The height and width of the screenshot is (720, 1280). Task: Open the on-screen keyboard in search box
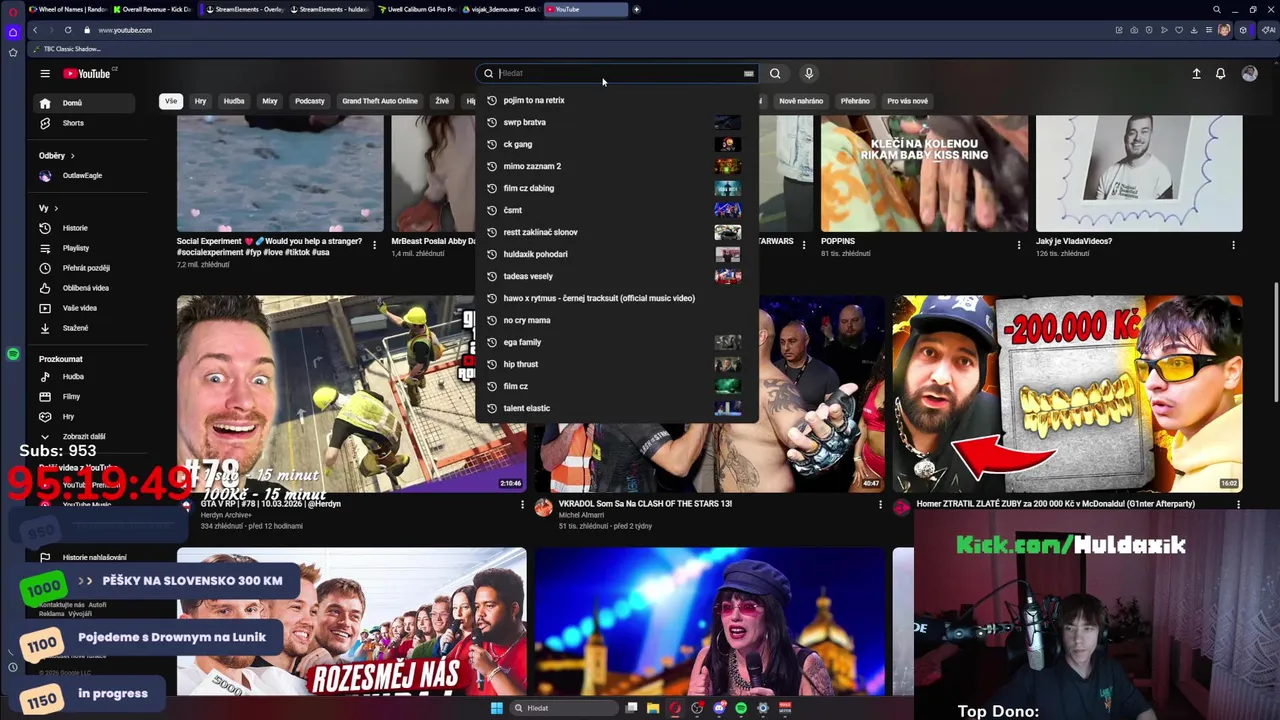[748, 73]
